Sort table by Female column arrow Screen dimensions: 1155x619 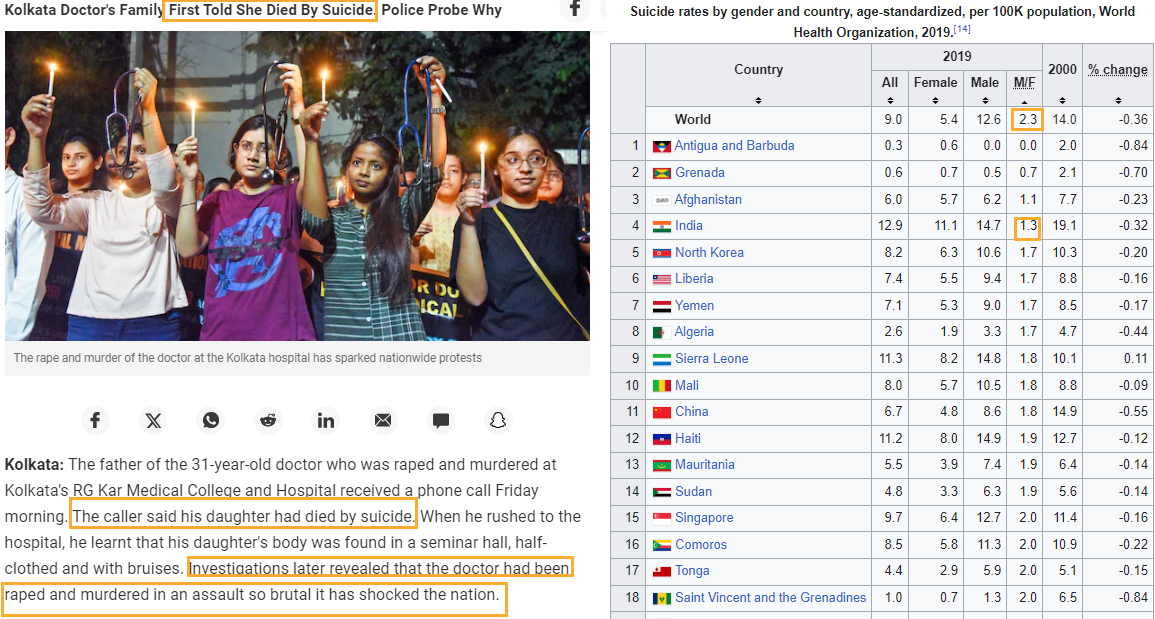coord(935,100)
